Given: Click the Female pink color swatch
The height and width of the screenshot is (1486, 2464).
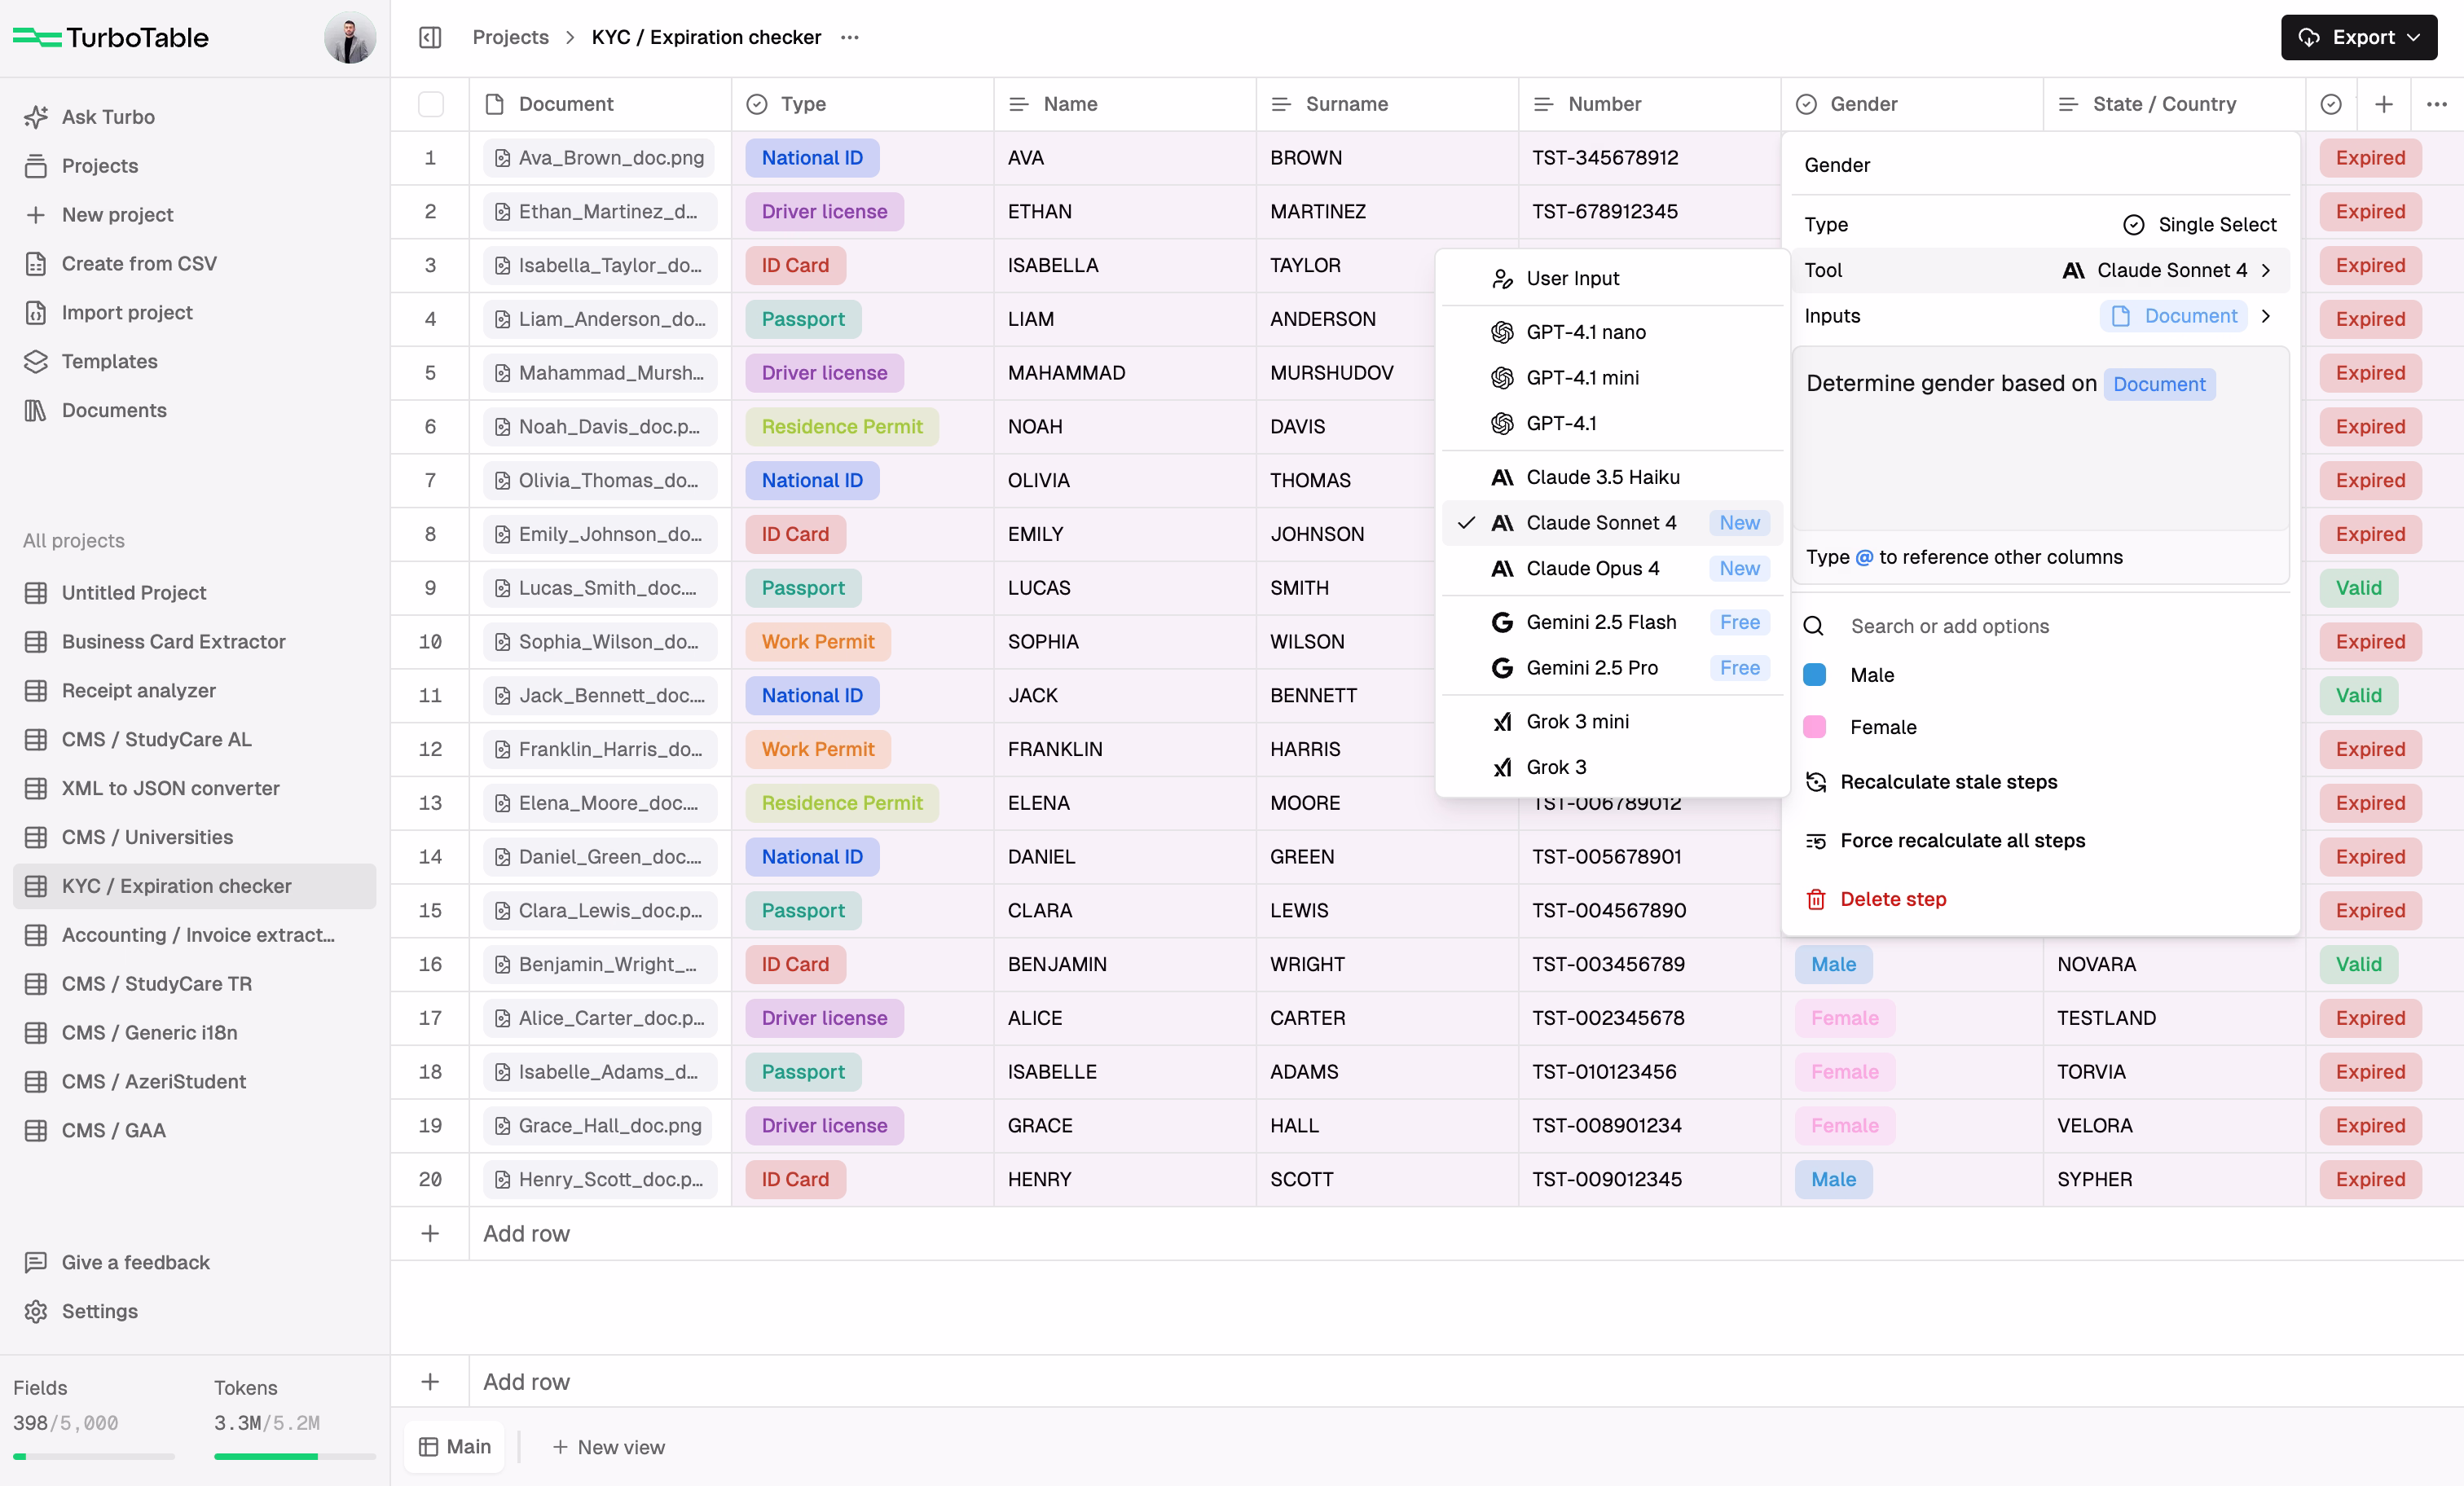Looking at the screenshot, I should click(x=1816, y=727).
